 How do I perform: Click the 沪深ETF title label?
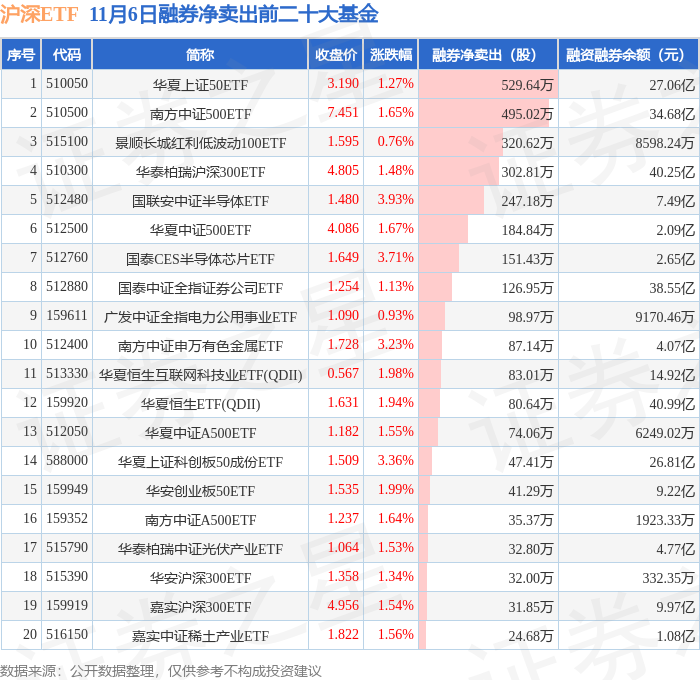point(39,14)
